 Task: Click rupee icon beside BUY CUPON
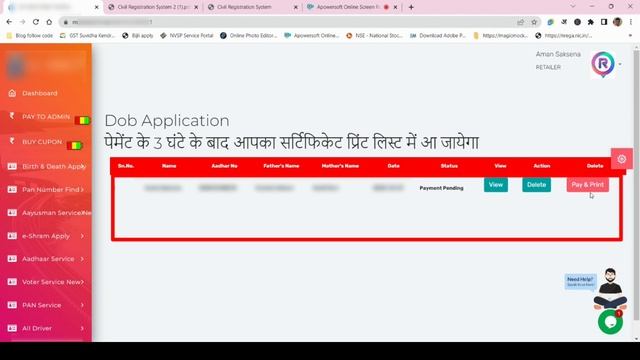(x=12, y=141)
